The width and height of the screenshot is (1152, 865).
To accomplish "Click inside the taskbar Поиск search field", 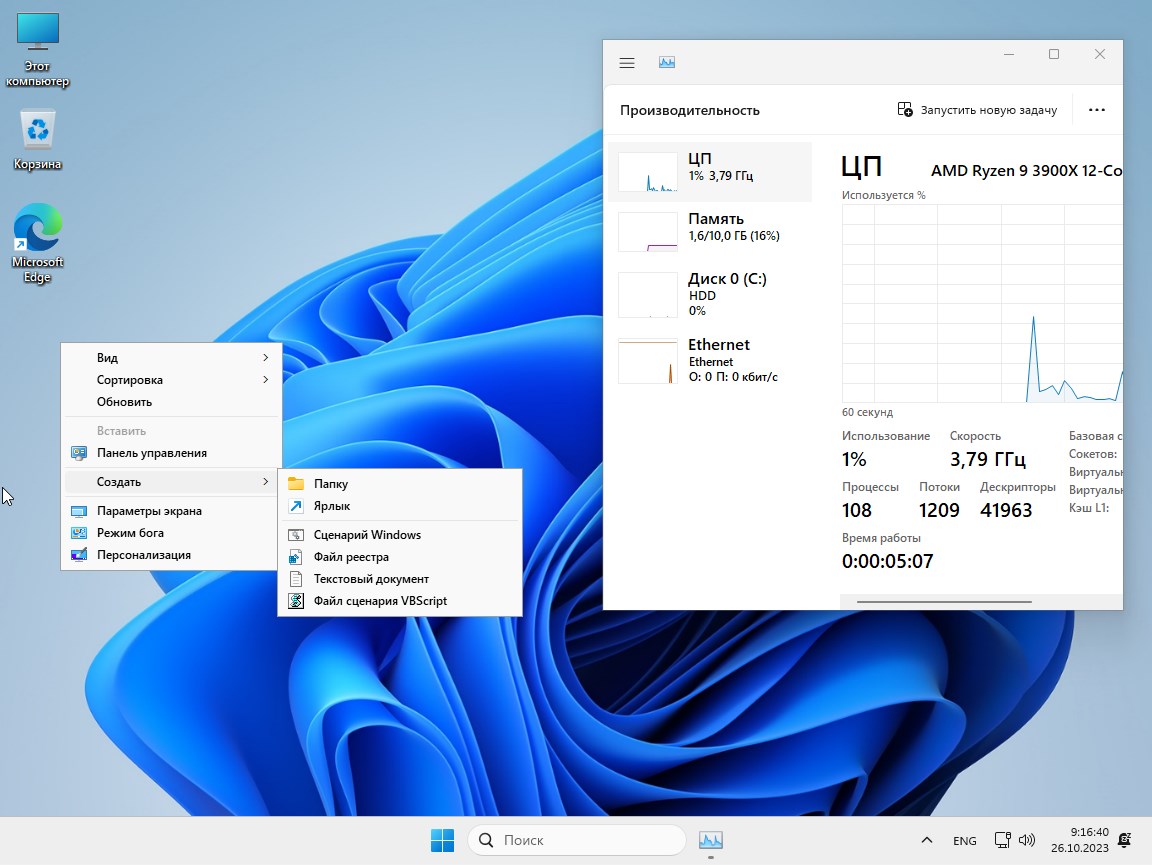I will [576, 840].
